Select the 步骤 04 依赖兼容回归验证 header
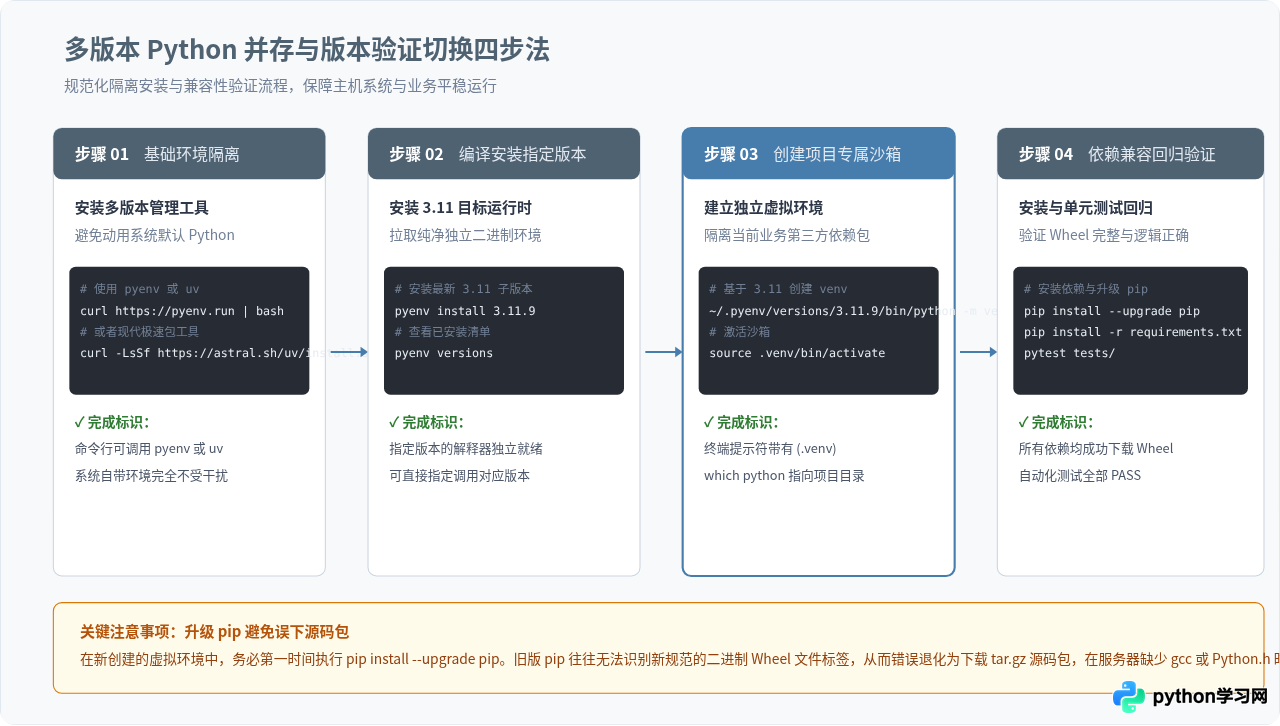 (1131, 154)
